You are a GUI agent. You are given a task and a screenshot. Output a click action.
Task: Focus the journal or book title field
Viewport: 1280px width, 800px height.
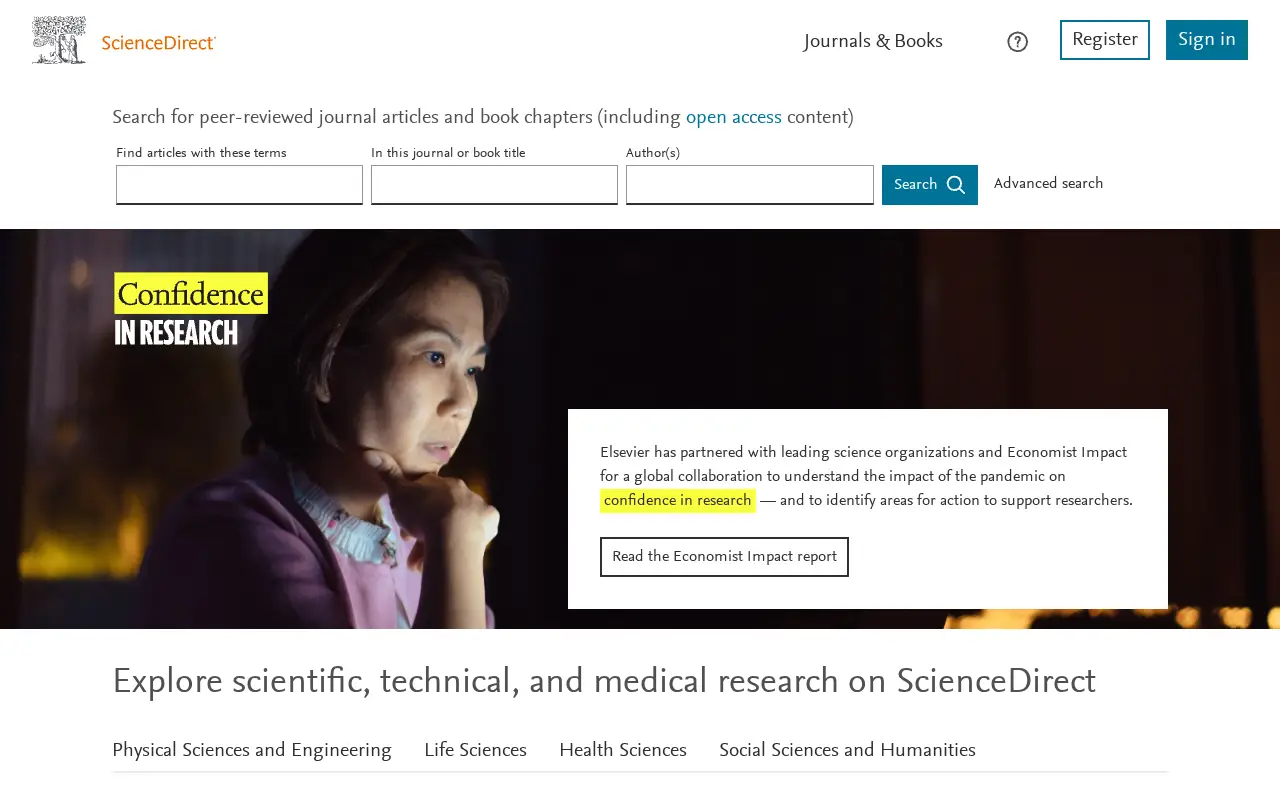pyautogui.click(x=494, y=185)
